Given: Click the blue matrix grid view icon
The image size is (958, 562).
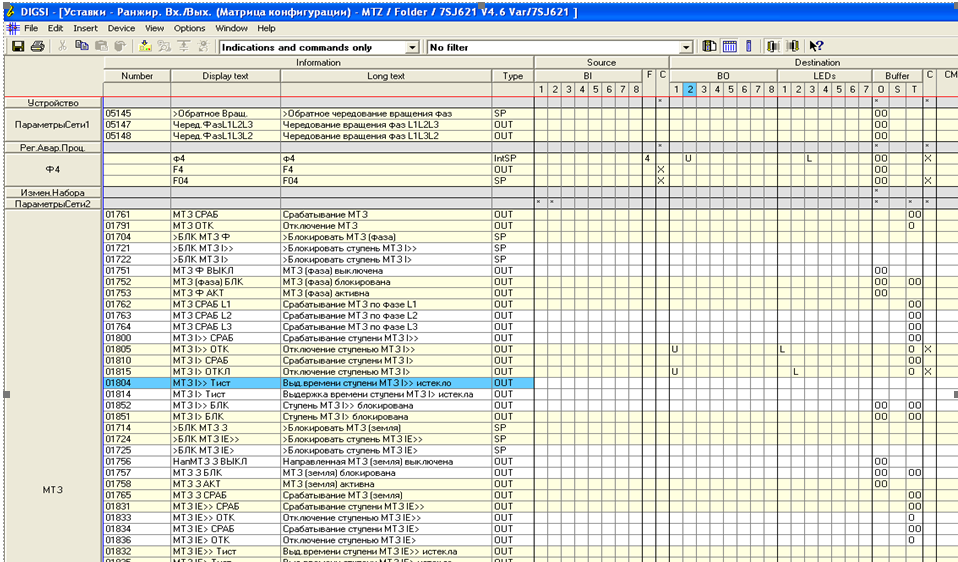Looking at the screenshot, I should click(x=729, y=47).
